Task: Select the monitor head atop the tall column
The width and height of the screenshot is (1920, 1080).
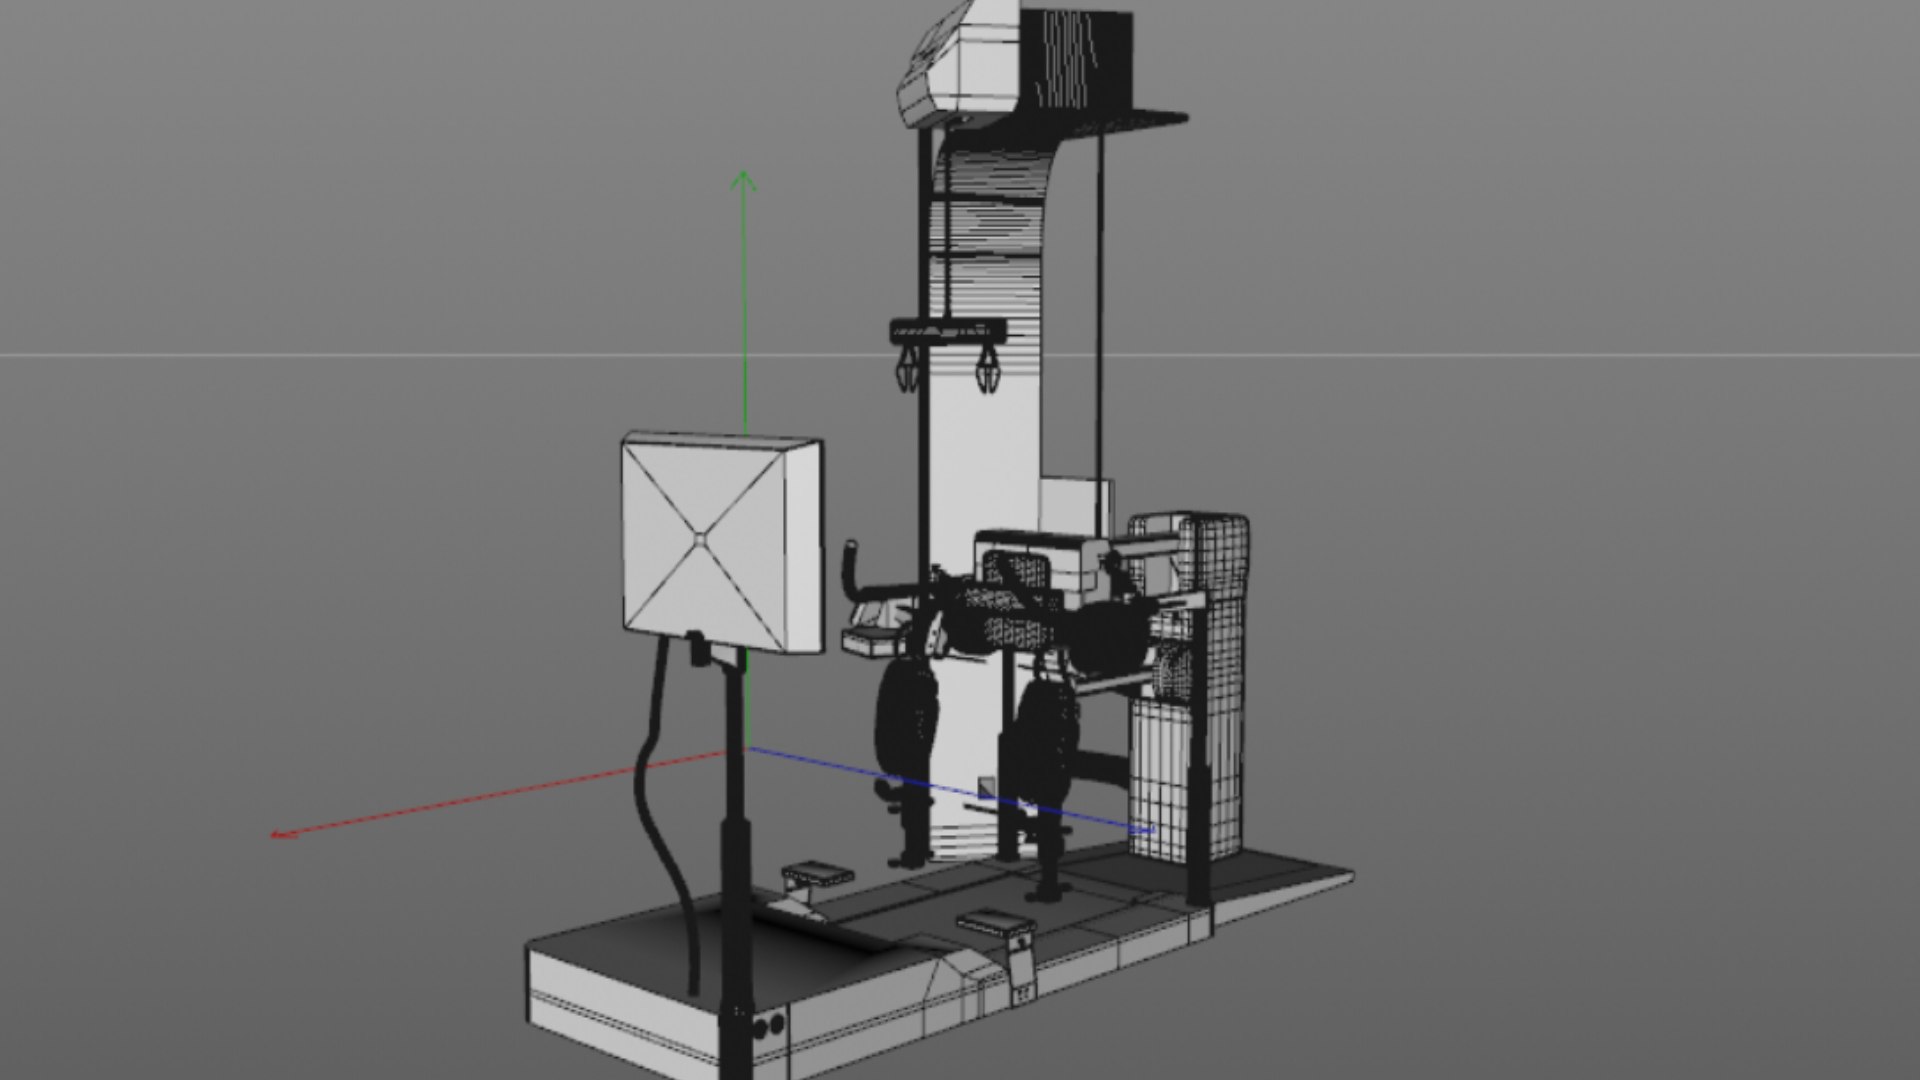Action: (x=958, y=63)
